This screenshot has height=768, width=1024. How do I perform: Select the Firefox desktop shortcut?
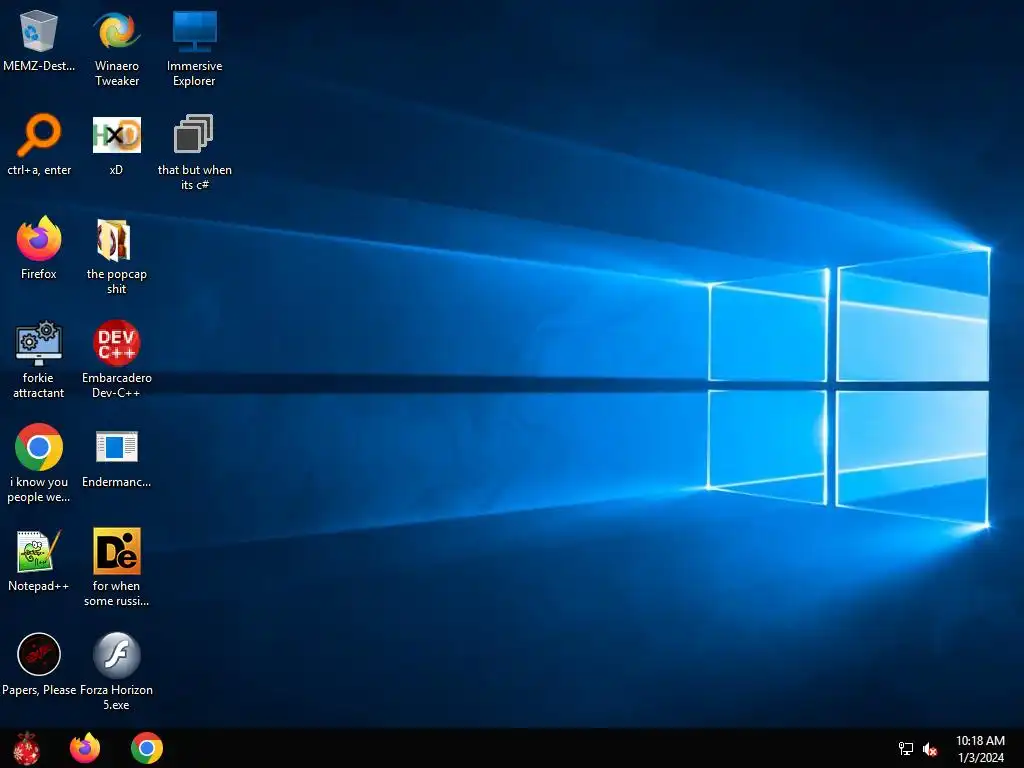point(39,238)
